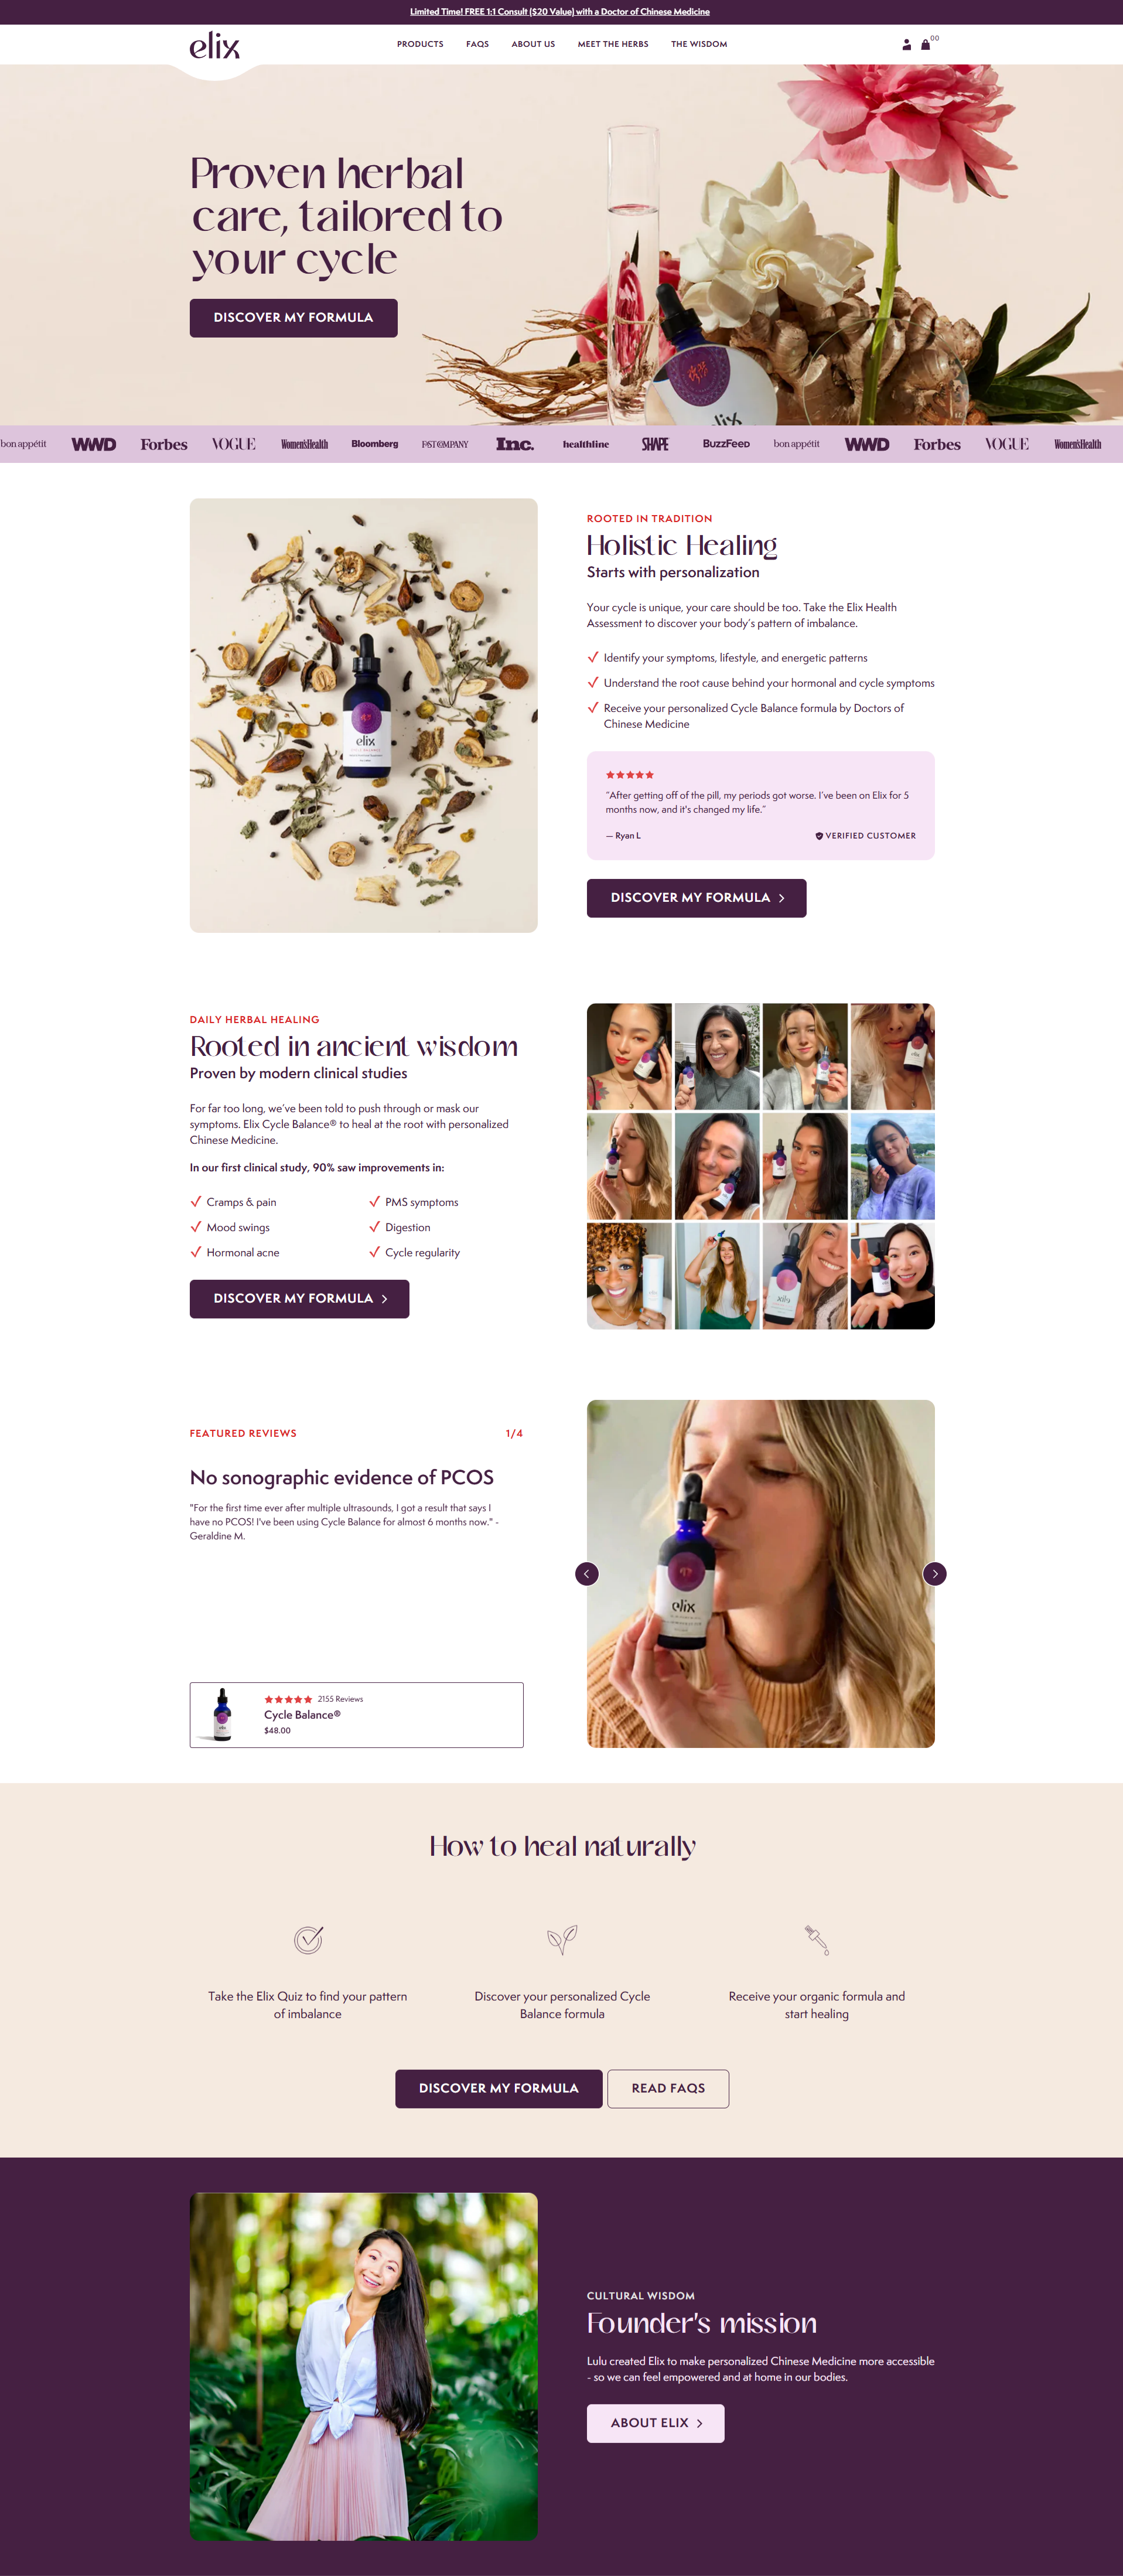The image size is (1123, 2576).
Task: Click the dropper formula icon
Action: [817, 1939]
